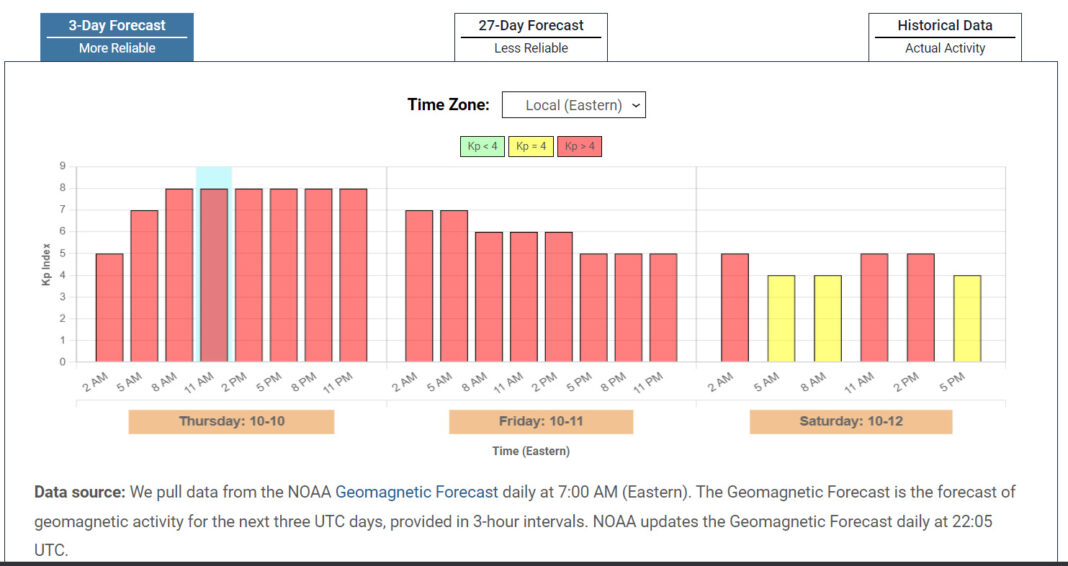Click the Thursday: 10-10 day label
Screen dimensions: 1068x566
coord(231,421)
